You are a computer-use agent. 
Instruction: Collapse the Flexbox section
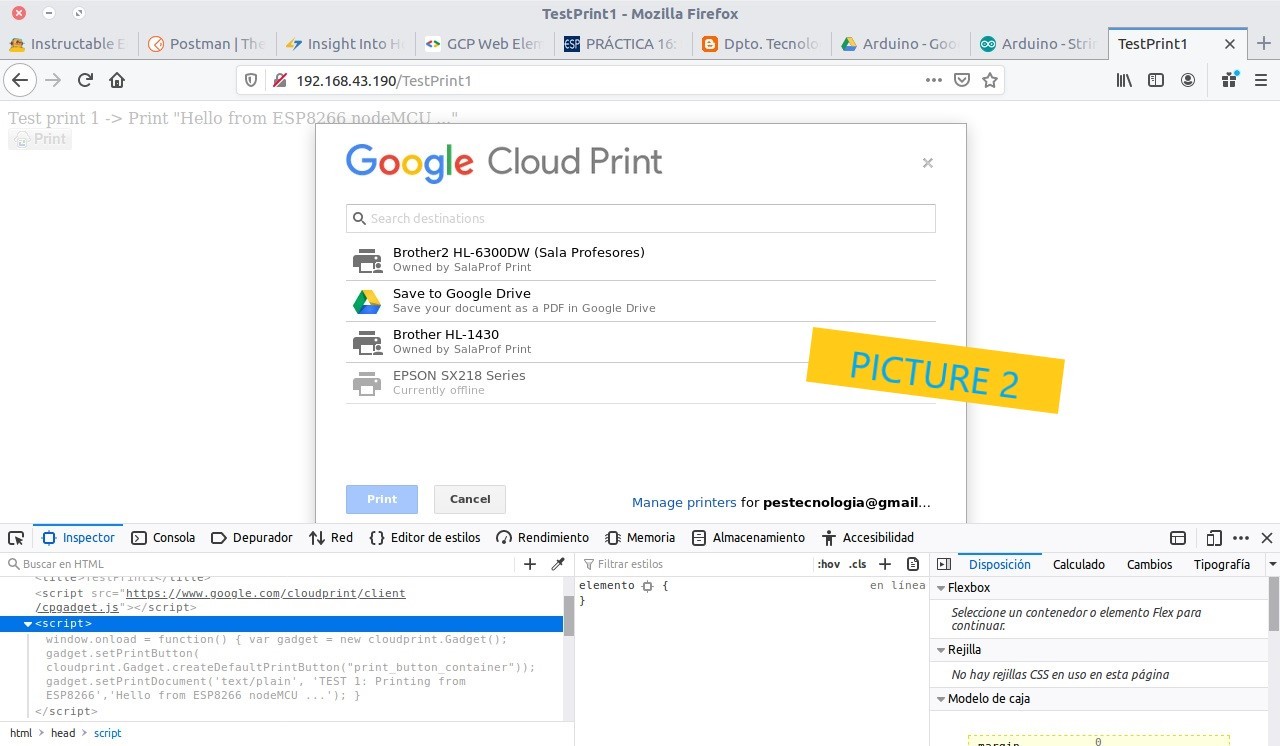(940, 588)
